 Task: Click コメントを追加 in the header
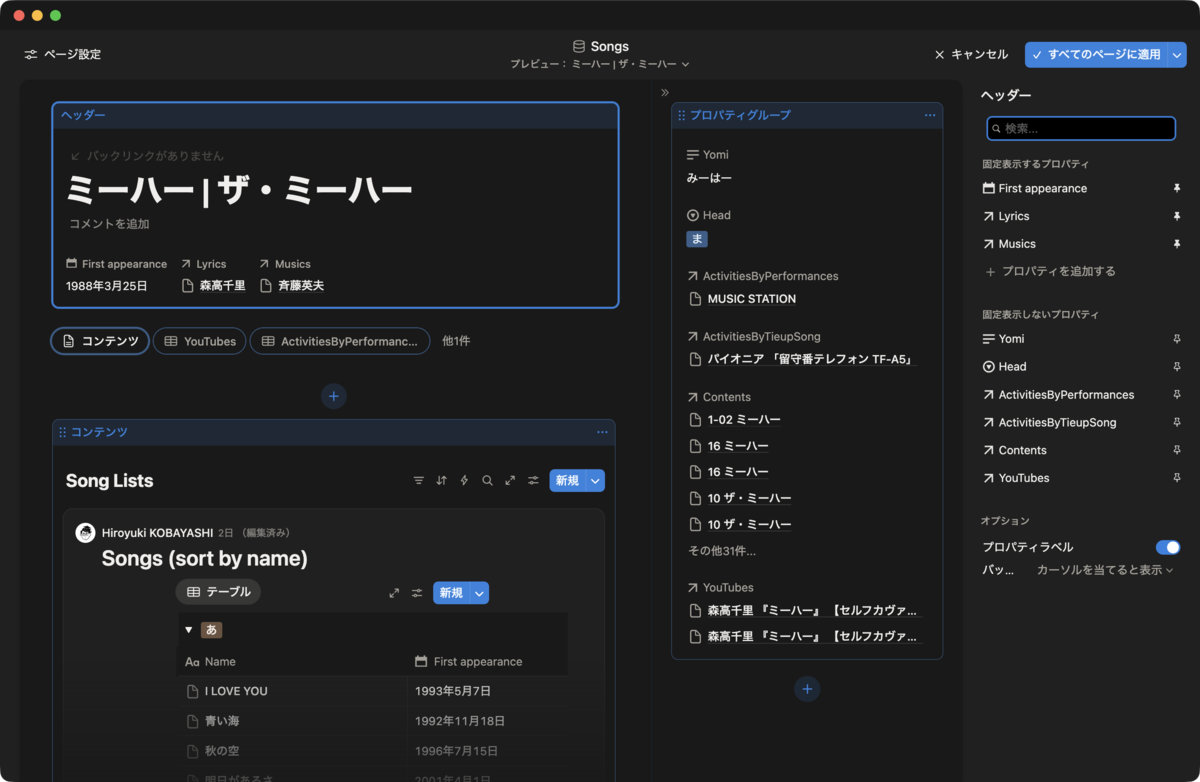click(109, 224)
